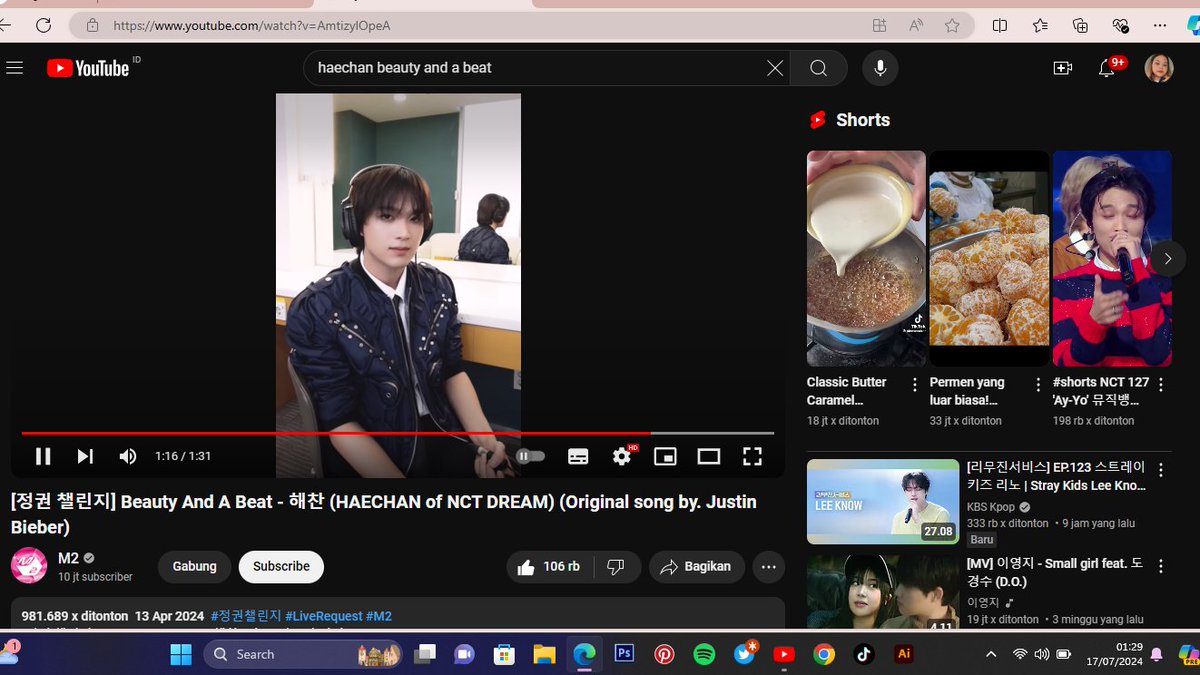The height and width of the screenshot is (675, 1200).
Task: Start voice search with microphone
Action: pos(880,68)
